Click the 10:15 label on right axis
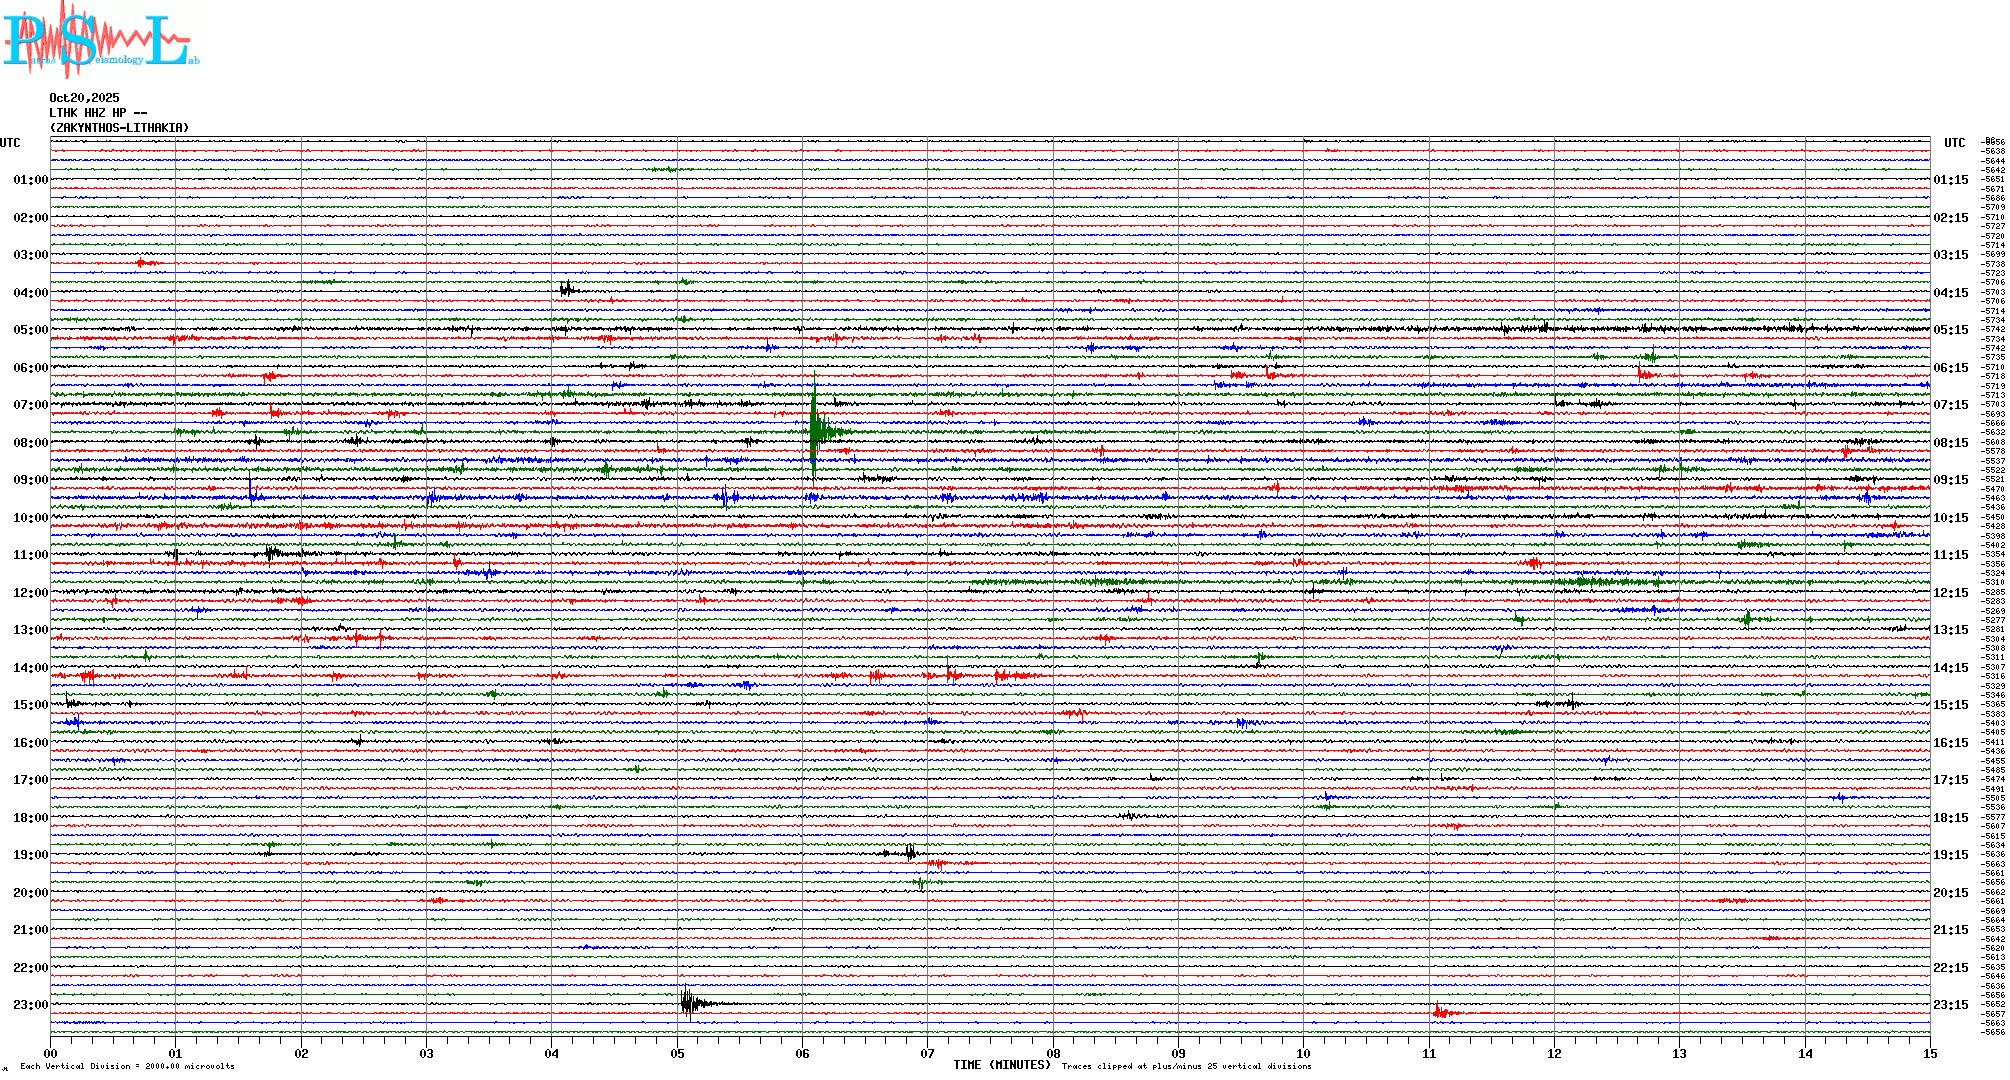2010x1080 pixels. click(x=1950, y=518)
